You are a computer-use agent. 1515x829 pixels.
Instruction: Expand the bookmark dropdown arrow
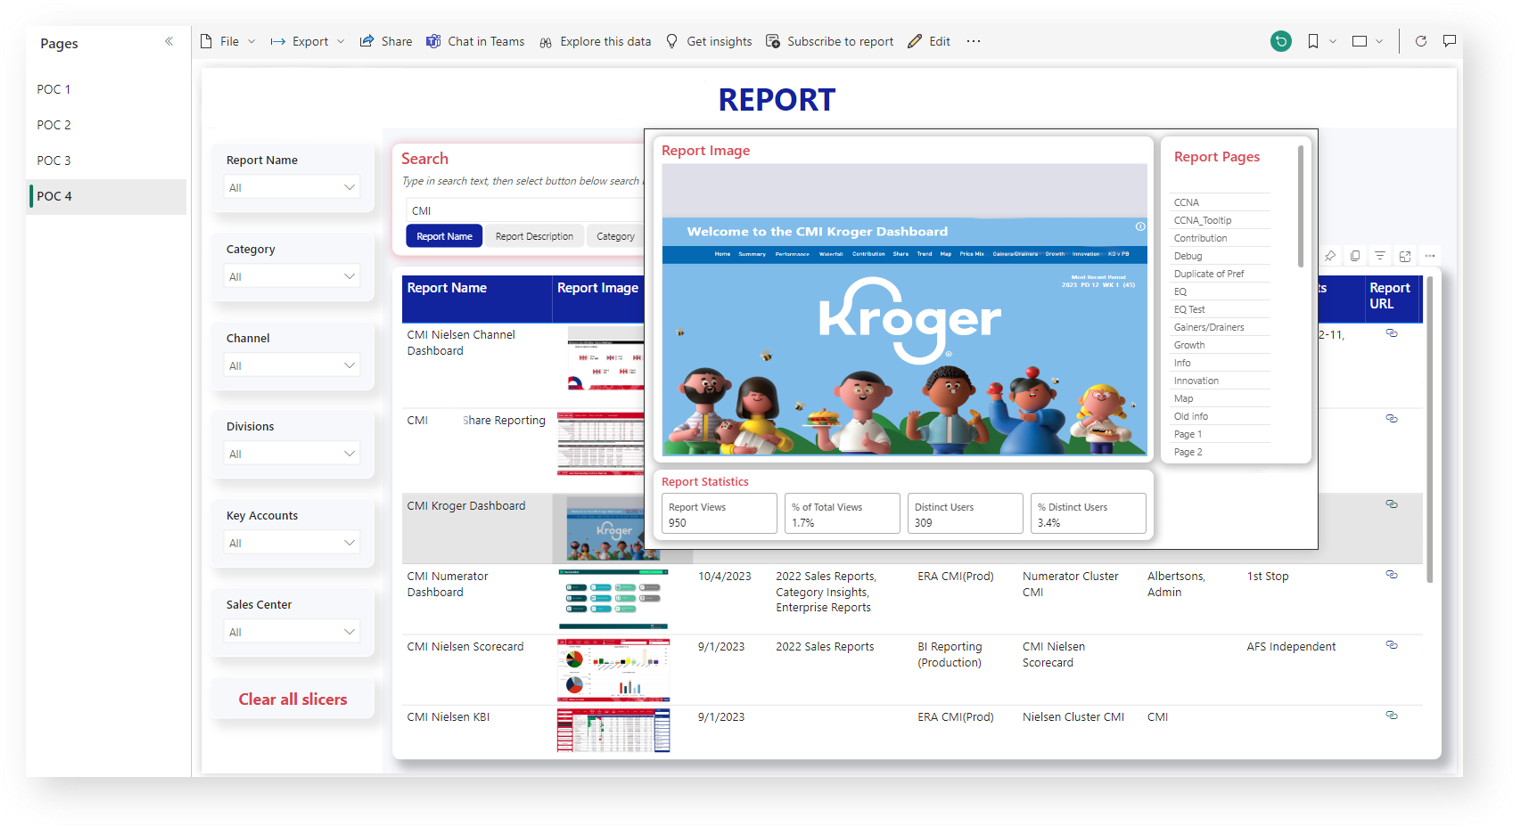tap(1333, 41)
